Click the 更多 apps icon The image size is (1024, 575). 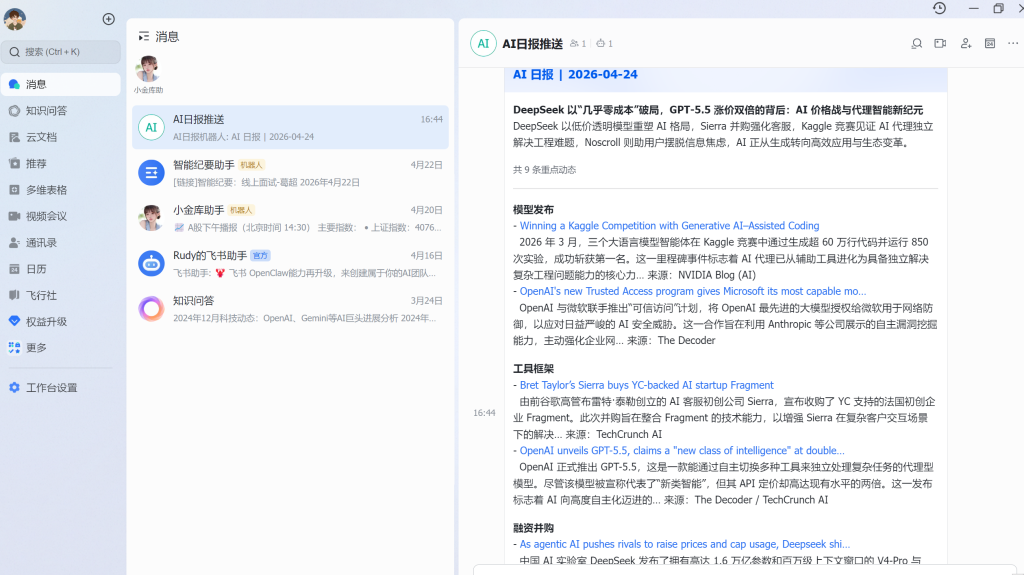pos(14,348)
